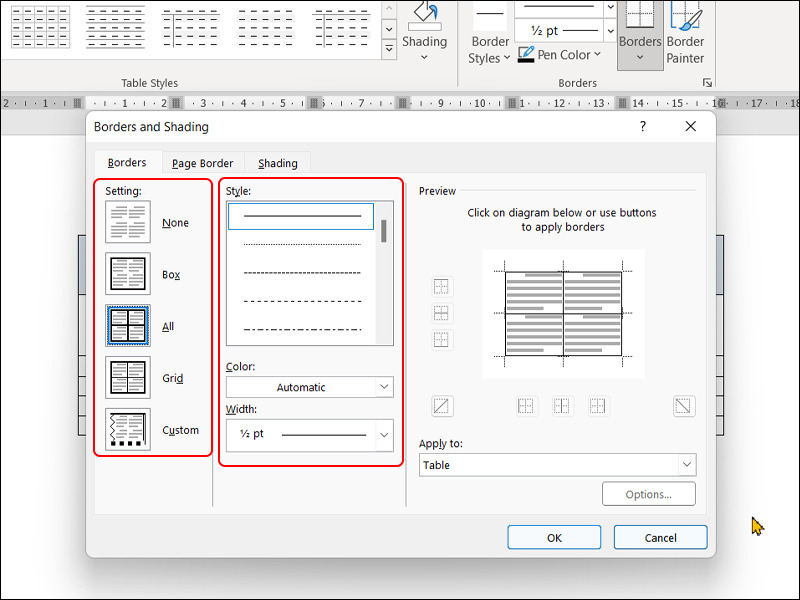The height and width of the screenshot is (600, 800).
Task: Toggle the top border preview button
Action: (442, 287)
